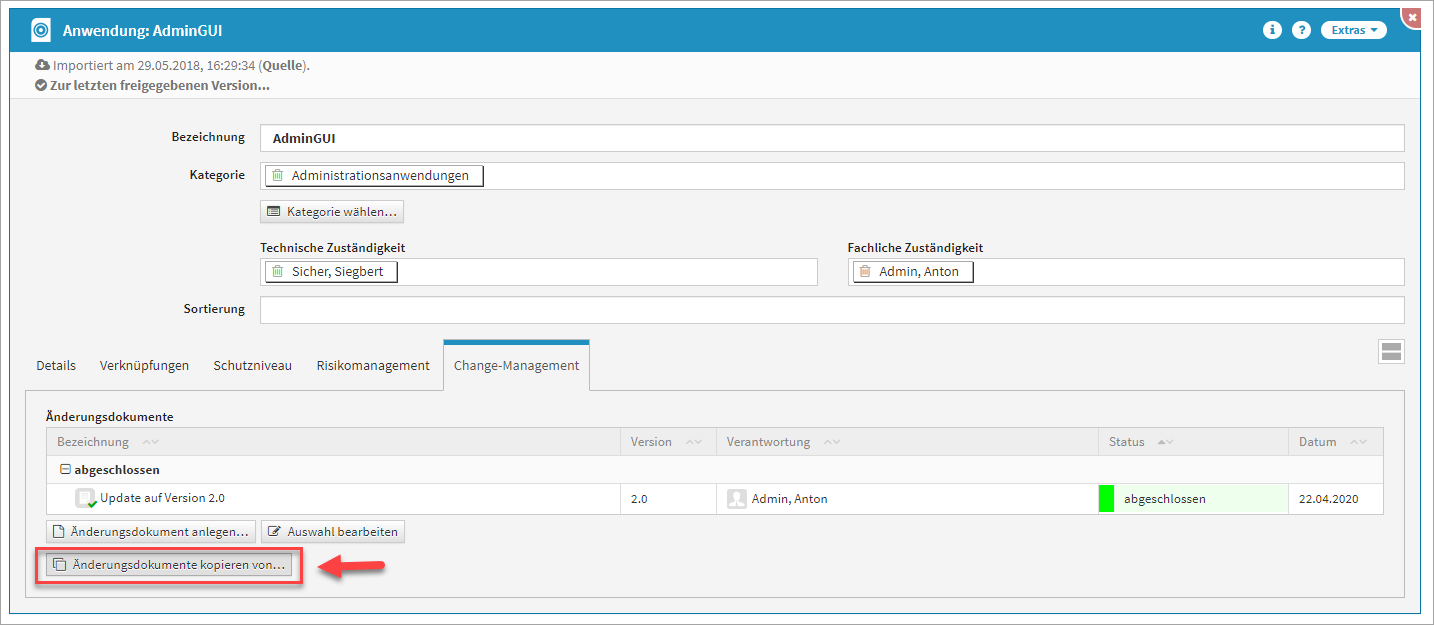Click the info icon in header
This screenshot has height=625, width=1434.
[1272, 30]
